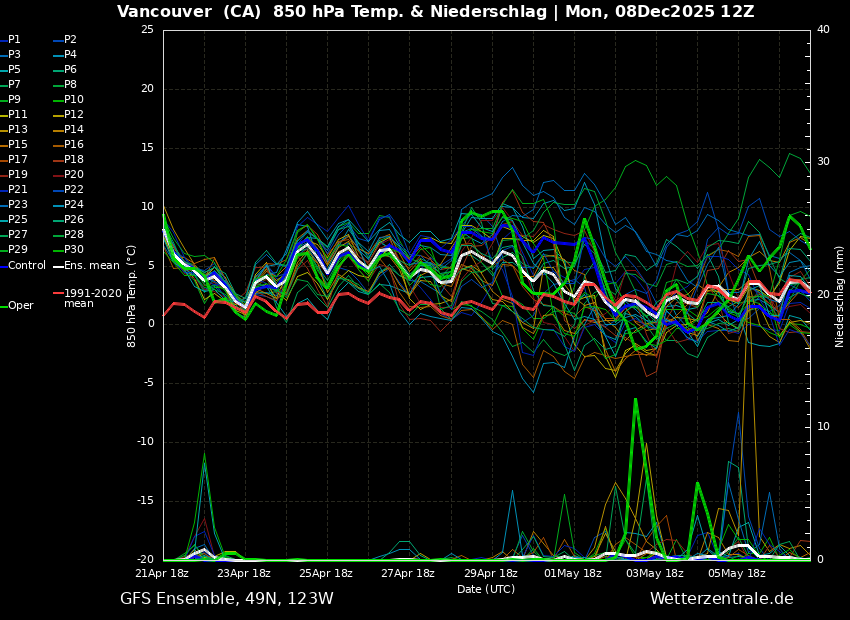This screenshot has height=620, width=850.
Task: Select the P22 legend entry
Action: point(74,190)
